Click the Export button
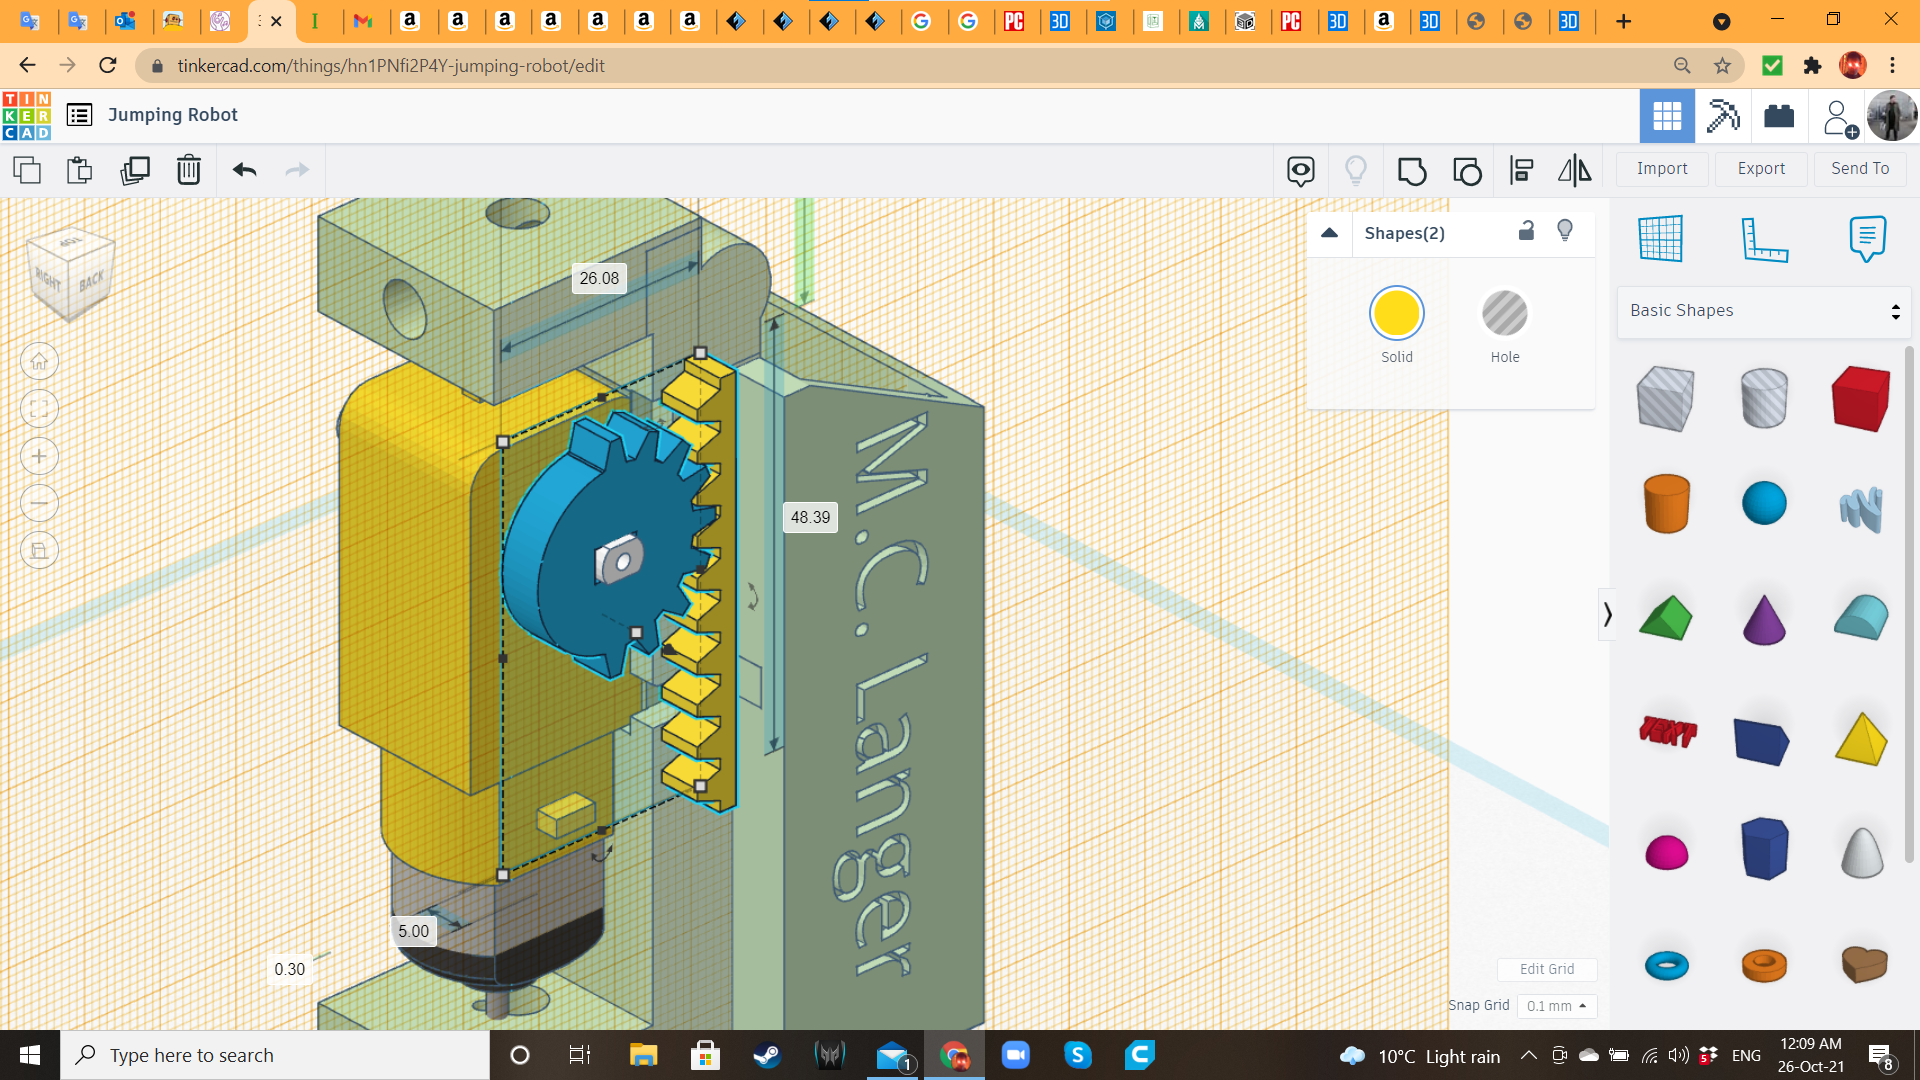1920x1080 pixels. pos(1760,169)
